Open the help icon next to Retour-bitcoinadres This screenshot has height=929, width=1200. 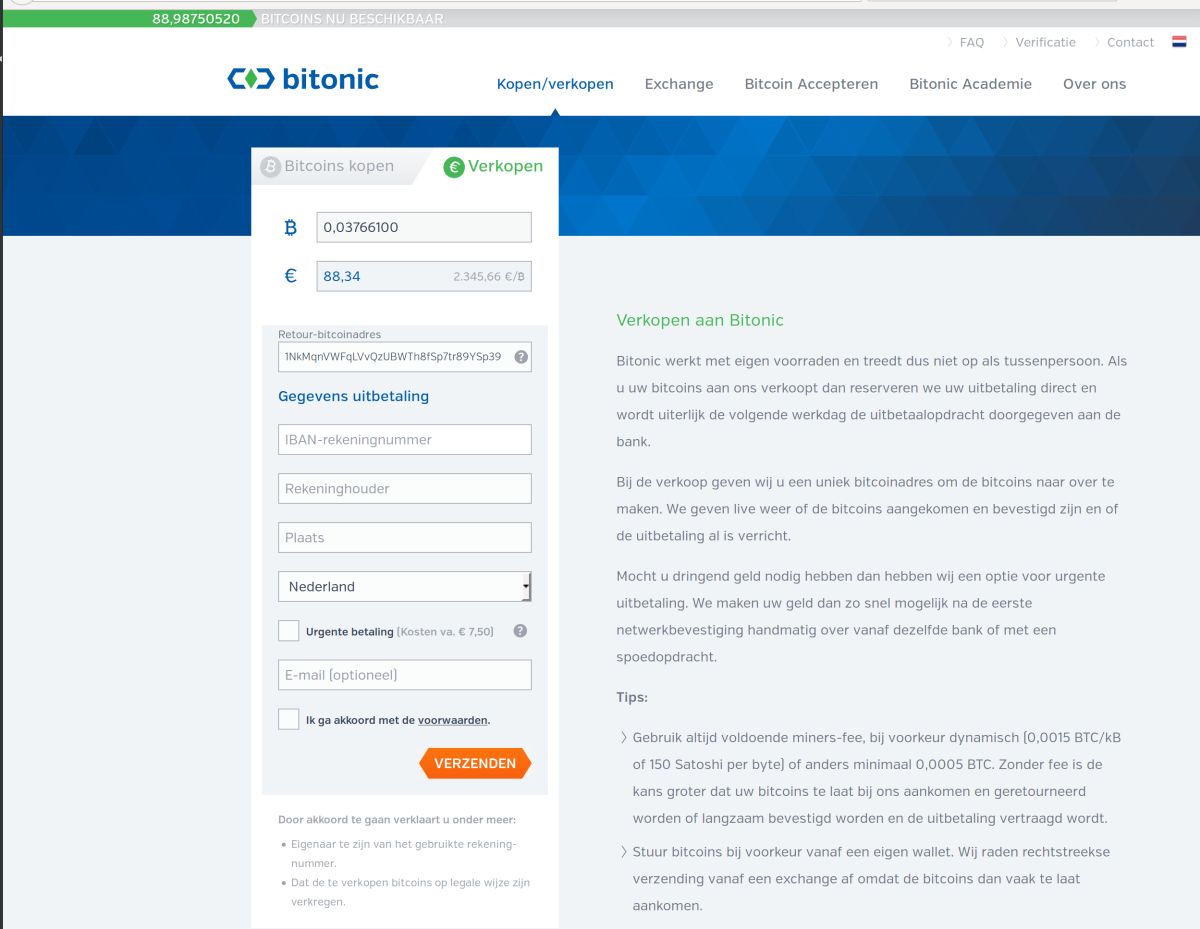click(520, 356)
